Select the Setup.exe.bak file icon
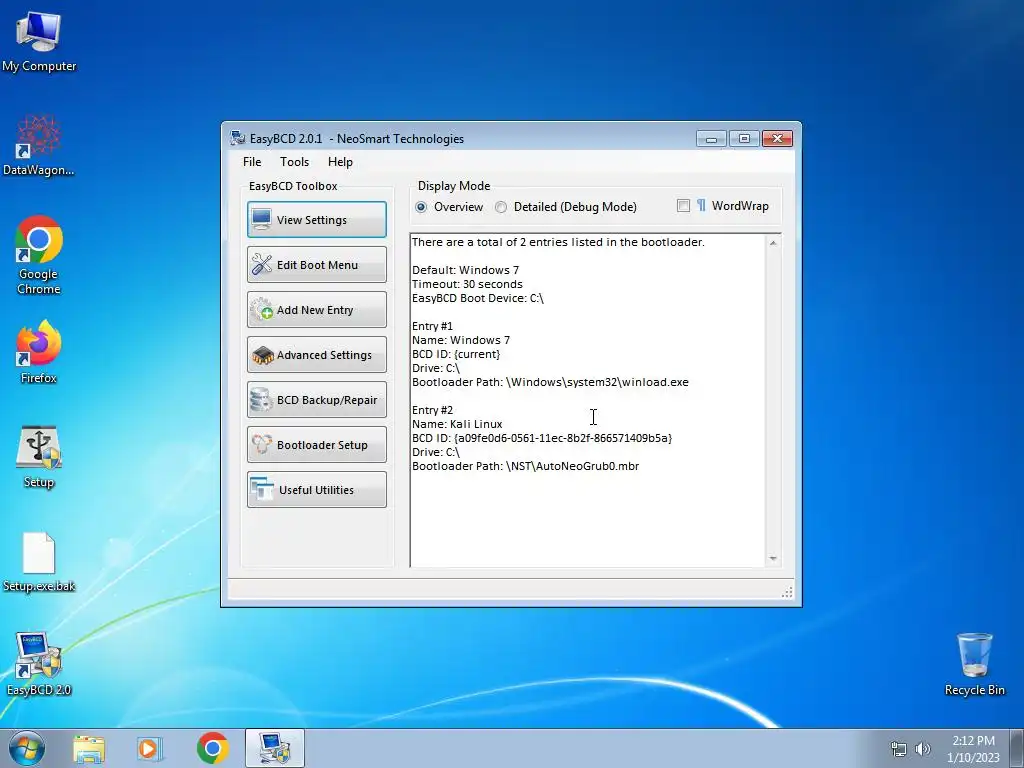 (x=39, y=562)
